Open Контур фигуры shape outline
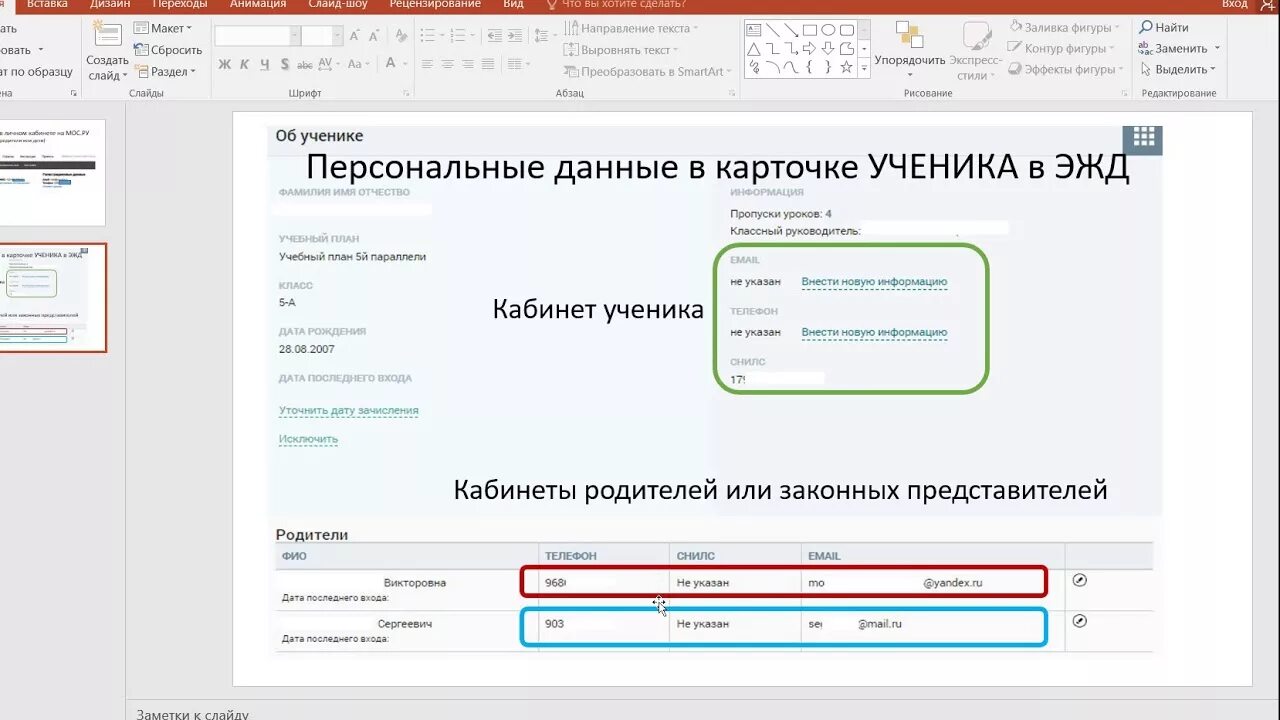Viewport: 1280px width, 720px height. (x=1063, y=49)
